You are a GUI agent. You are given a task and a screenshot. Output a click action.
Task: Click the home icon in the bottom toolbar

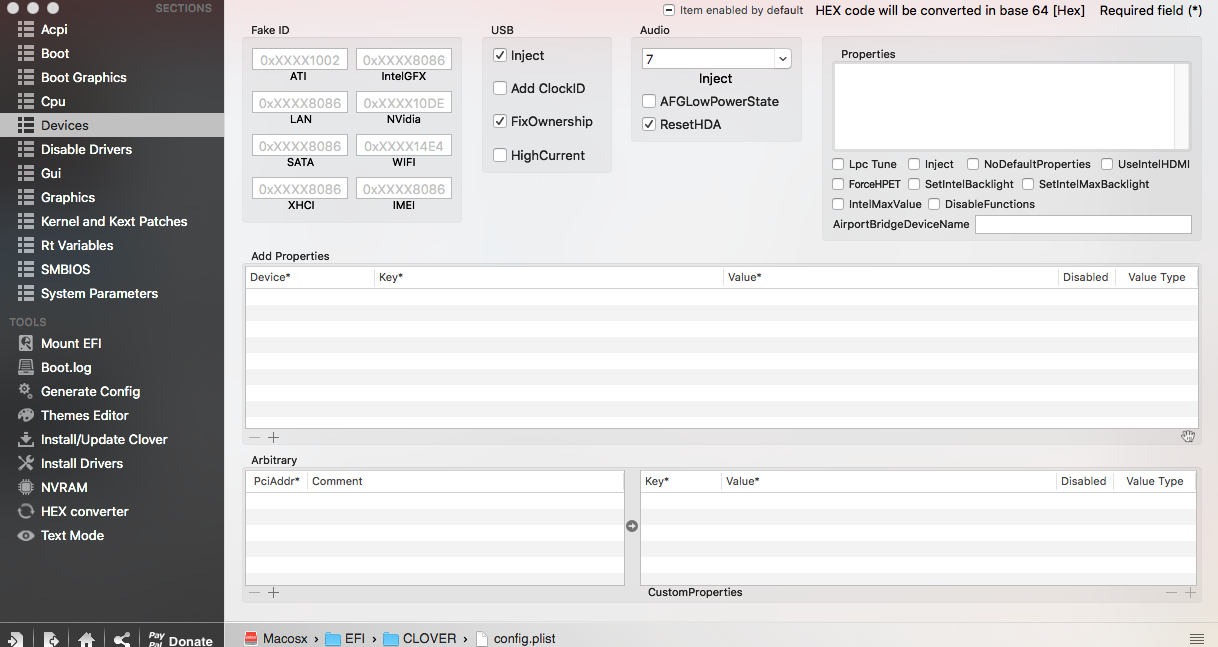click(86, 639)
